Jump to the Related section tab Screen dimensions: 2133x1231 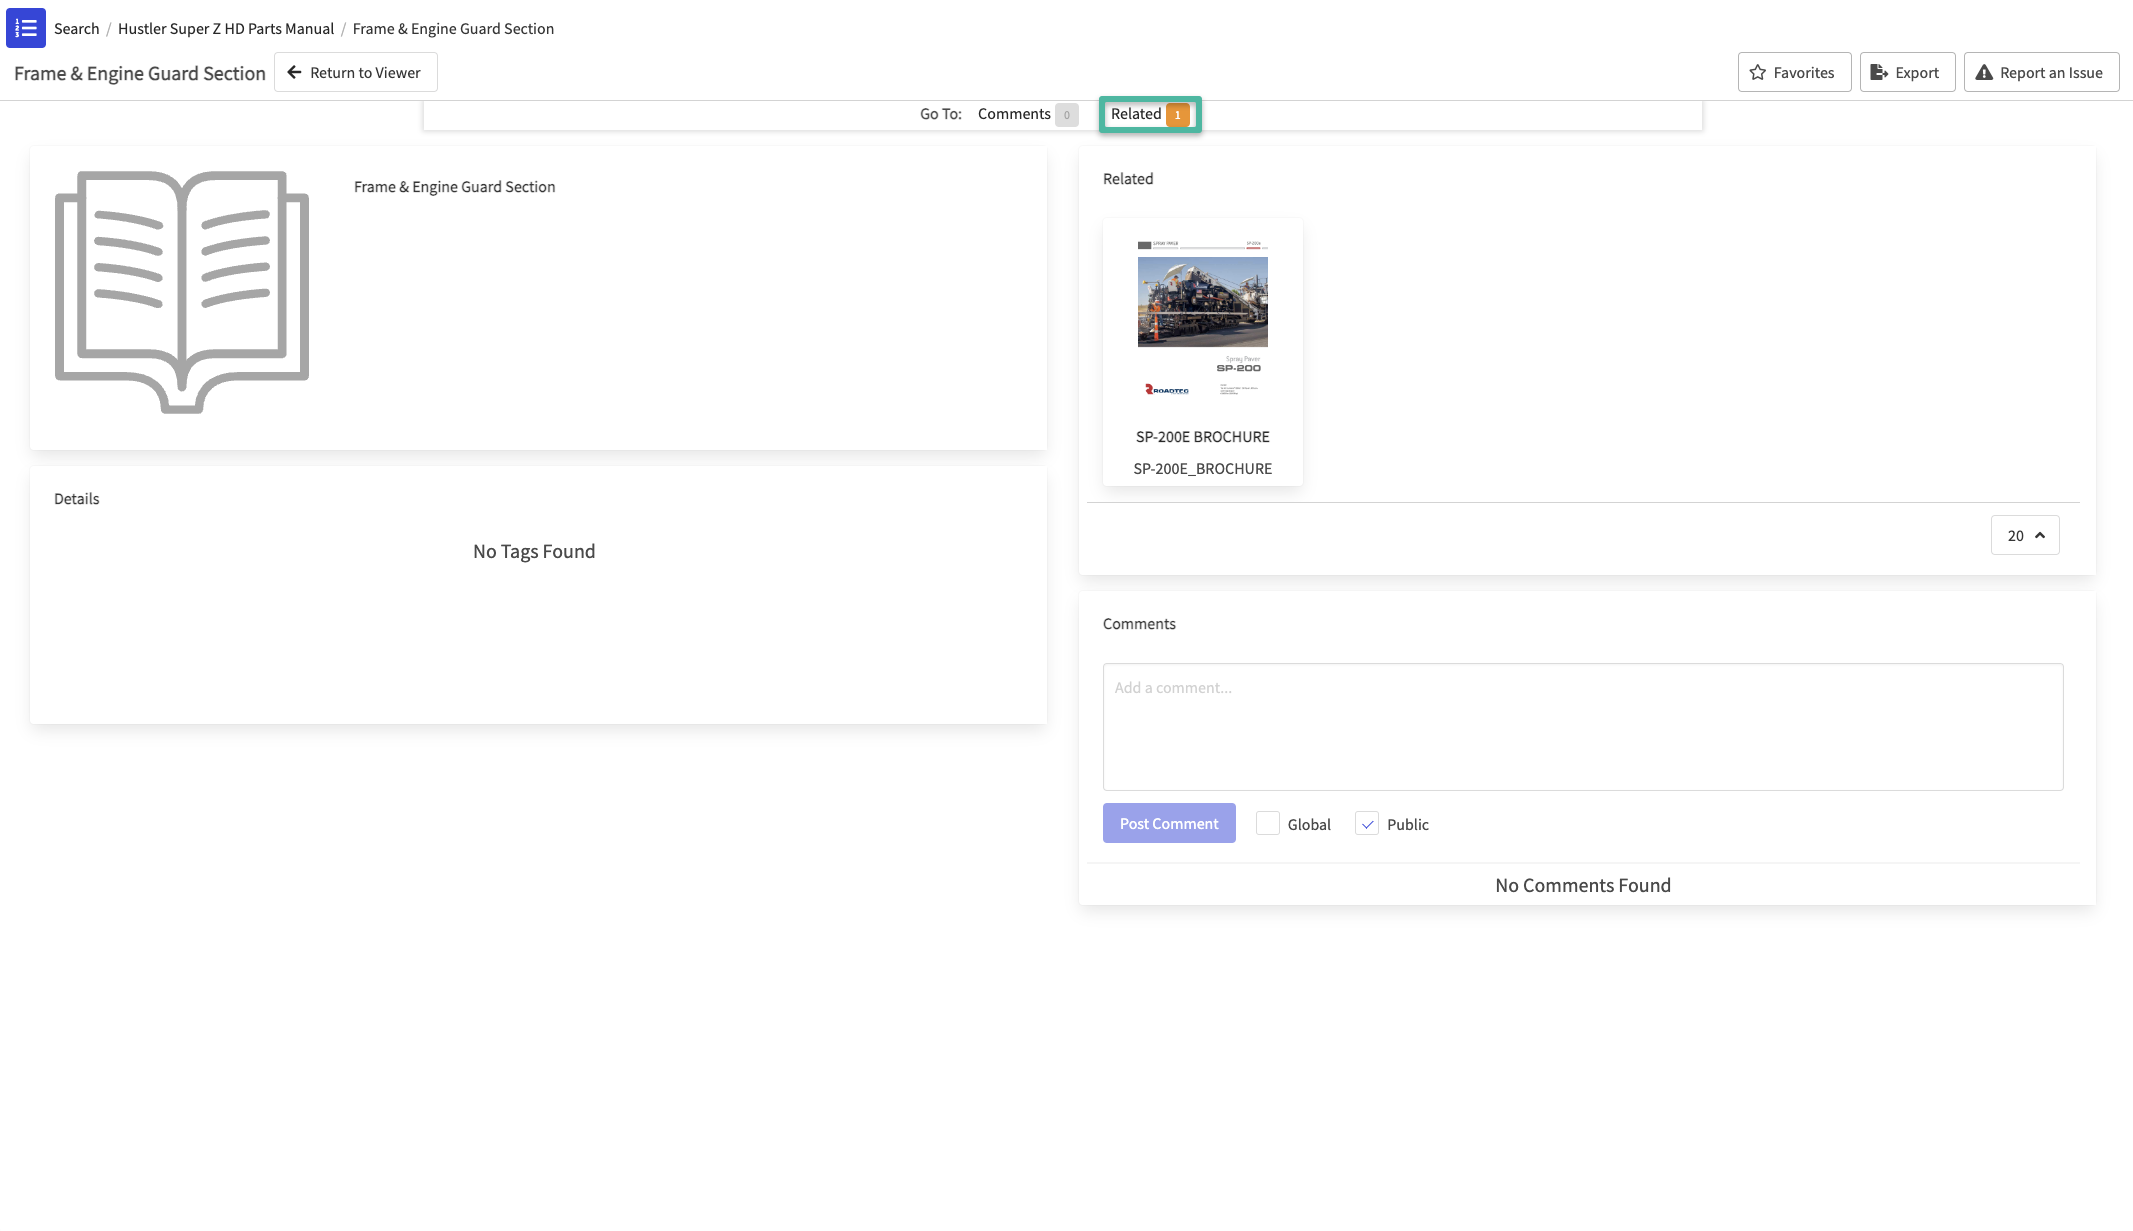click(x=1136, y=114)
